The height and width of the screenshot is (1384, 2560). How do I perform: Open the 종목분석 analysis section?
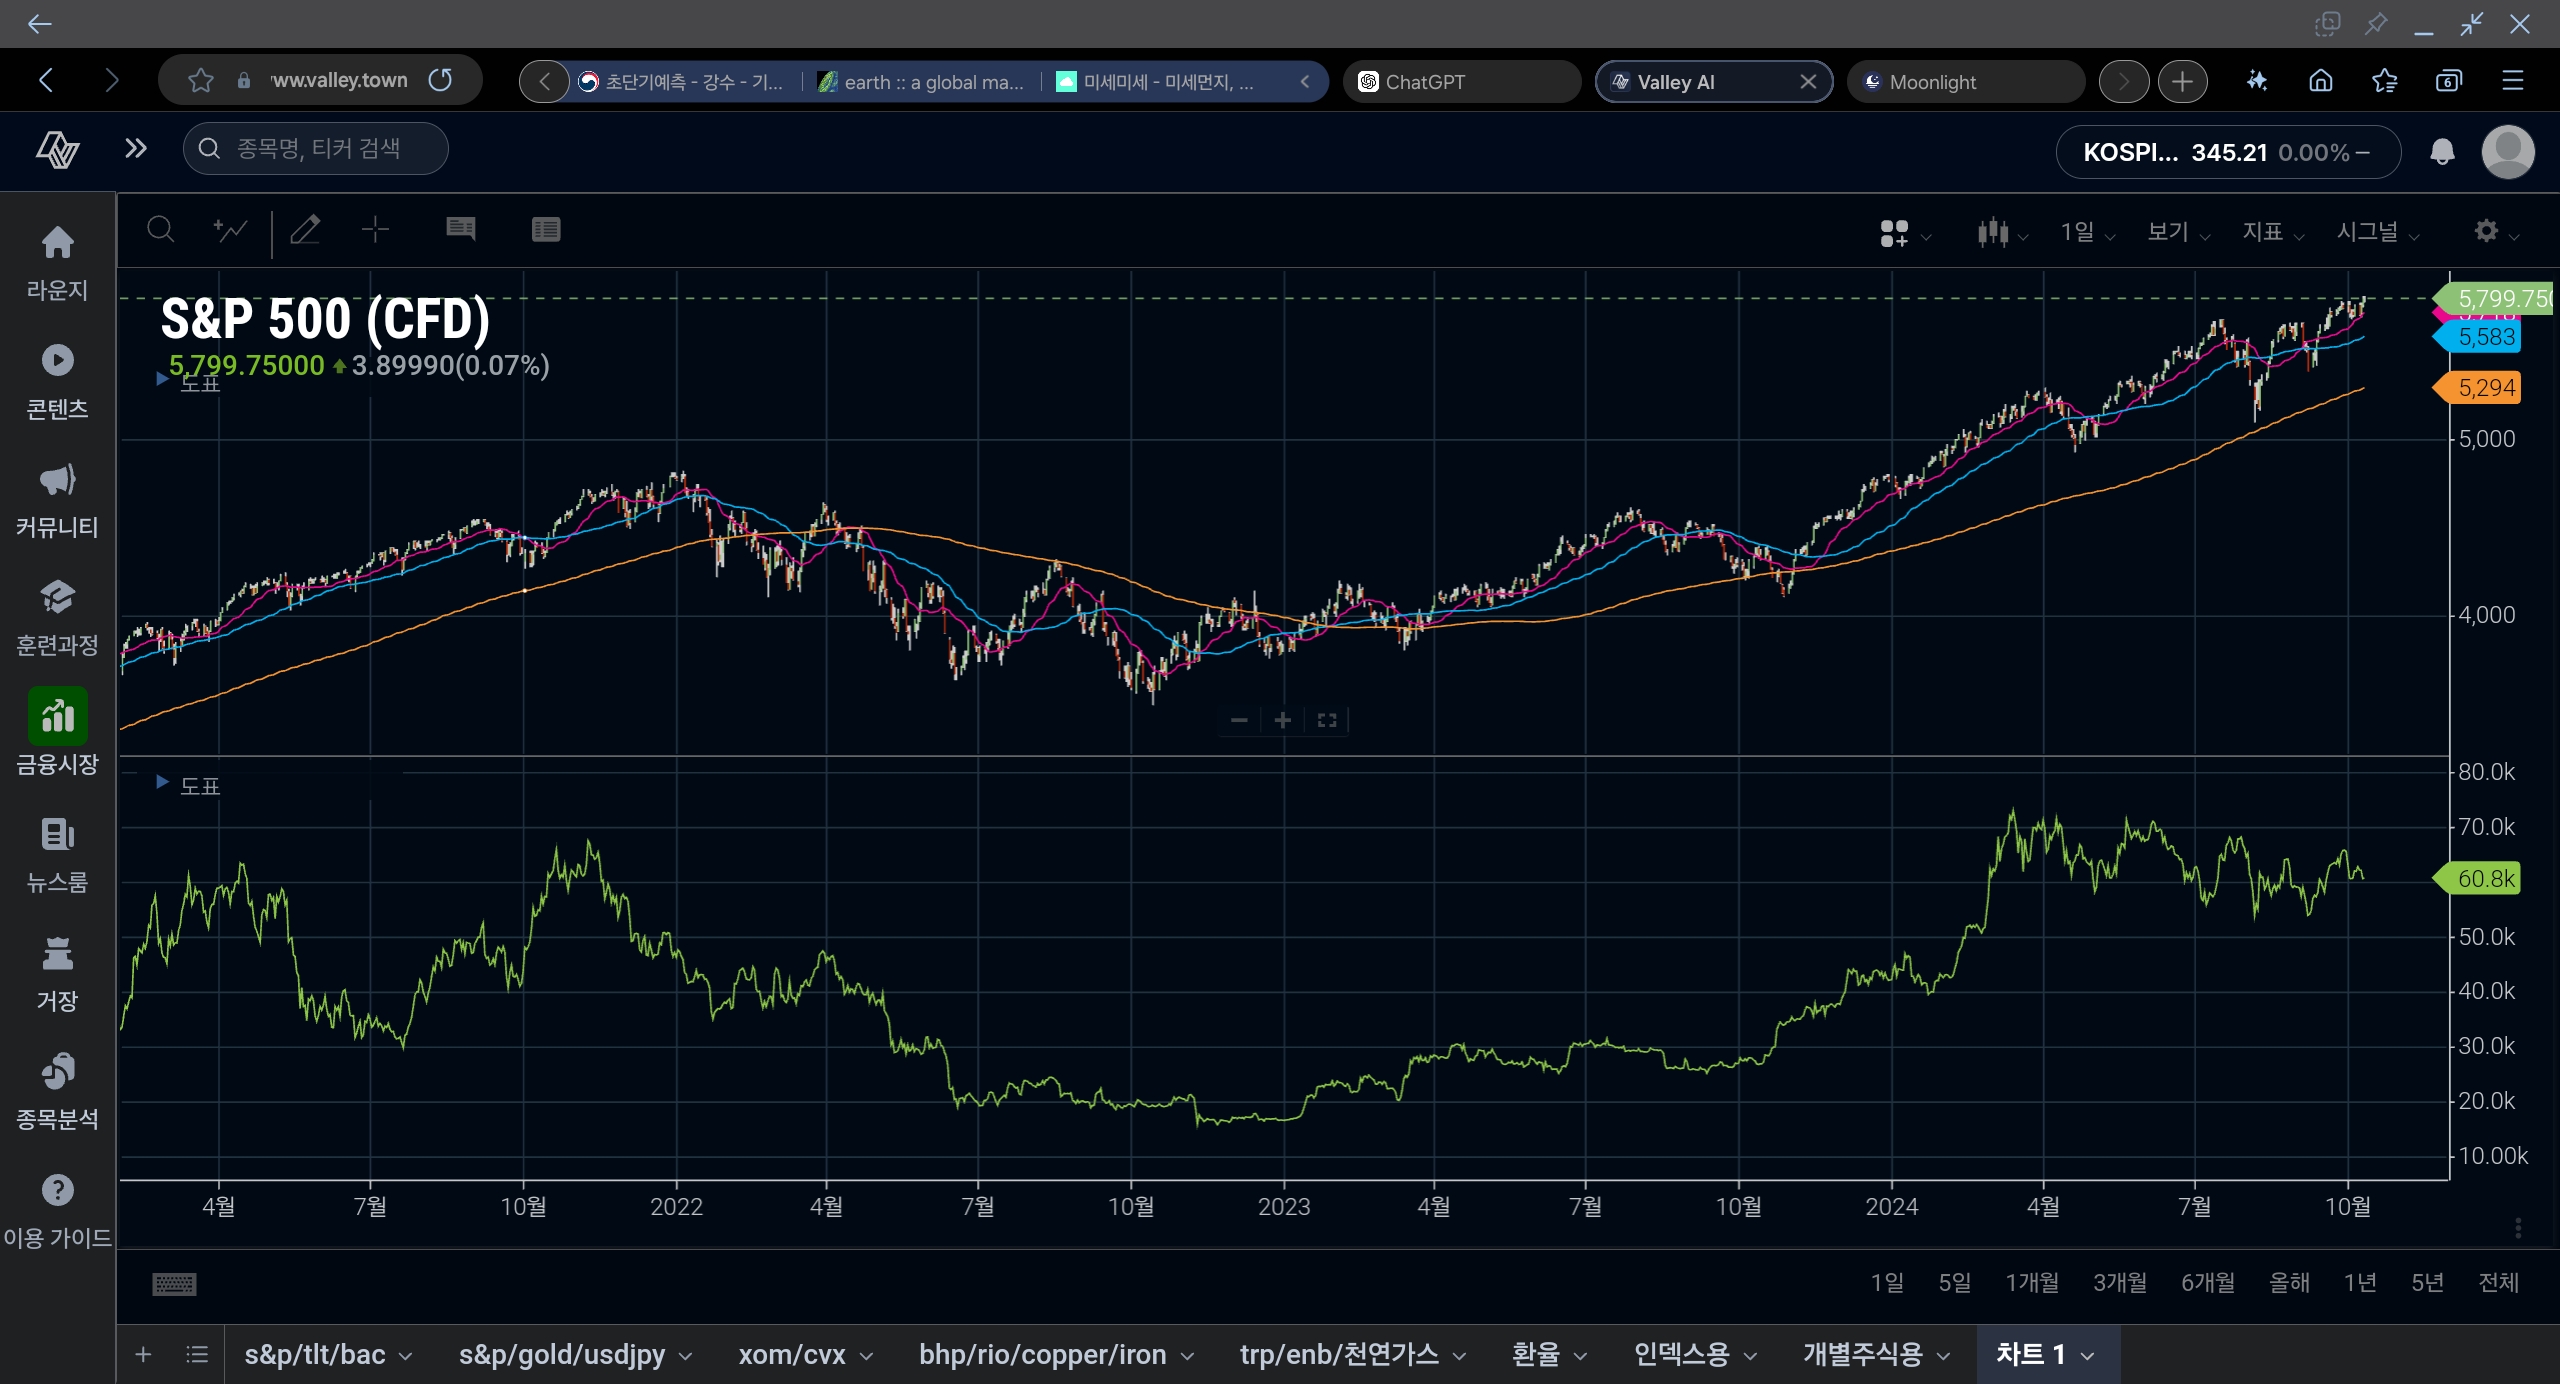(x=57, y=1090)
